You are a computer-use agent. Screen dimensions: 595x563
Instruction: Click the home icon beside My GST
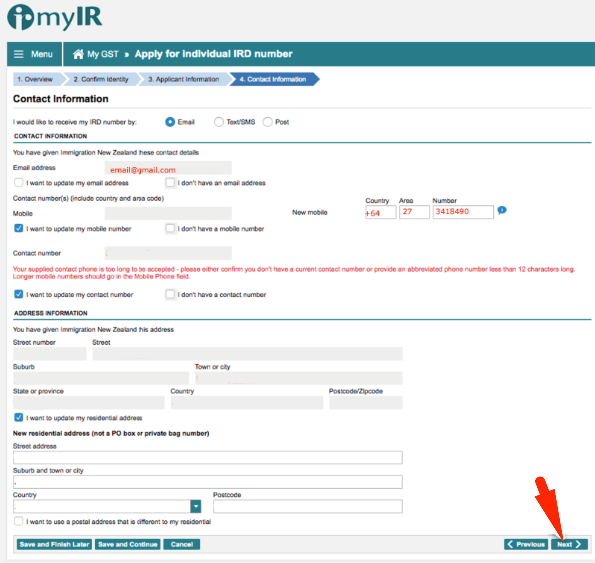coord(78,54)
